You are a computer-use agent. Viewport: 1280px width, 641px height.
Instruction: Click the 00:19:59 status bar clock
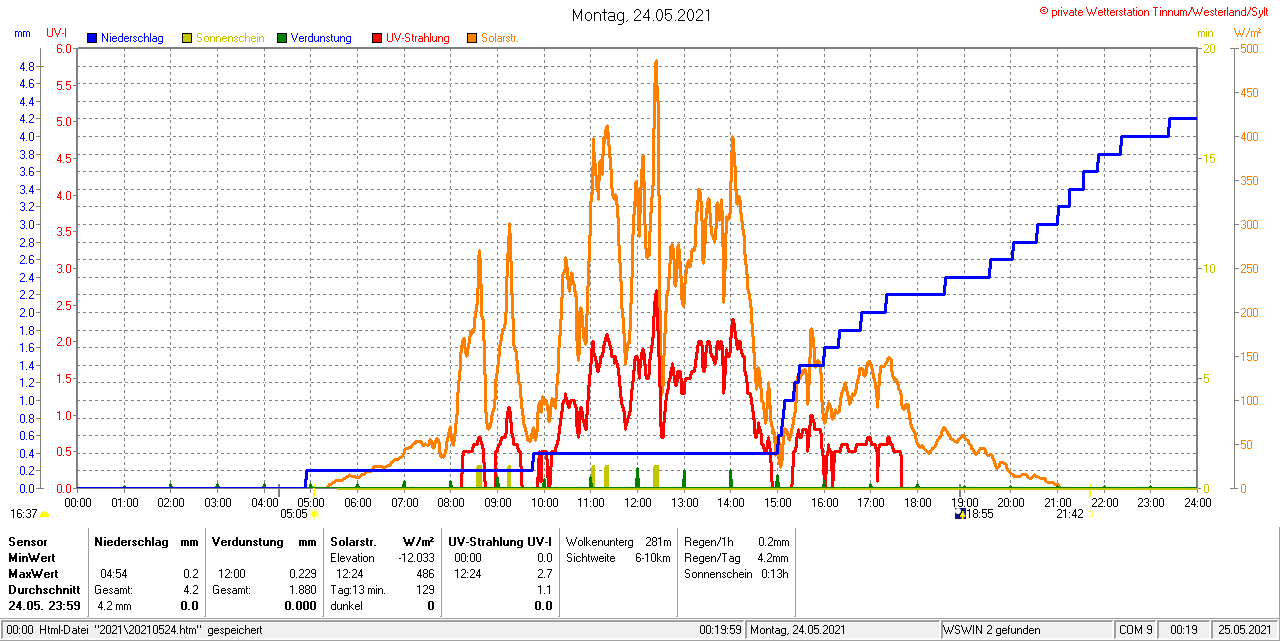(720, 630)
